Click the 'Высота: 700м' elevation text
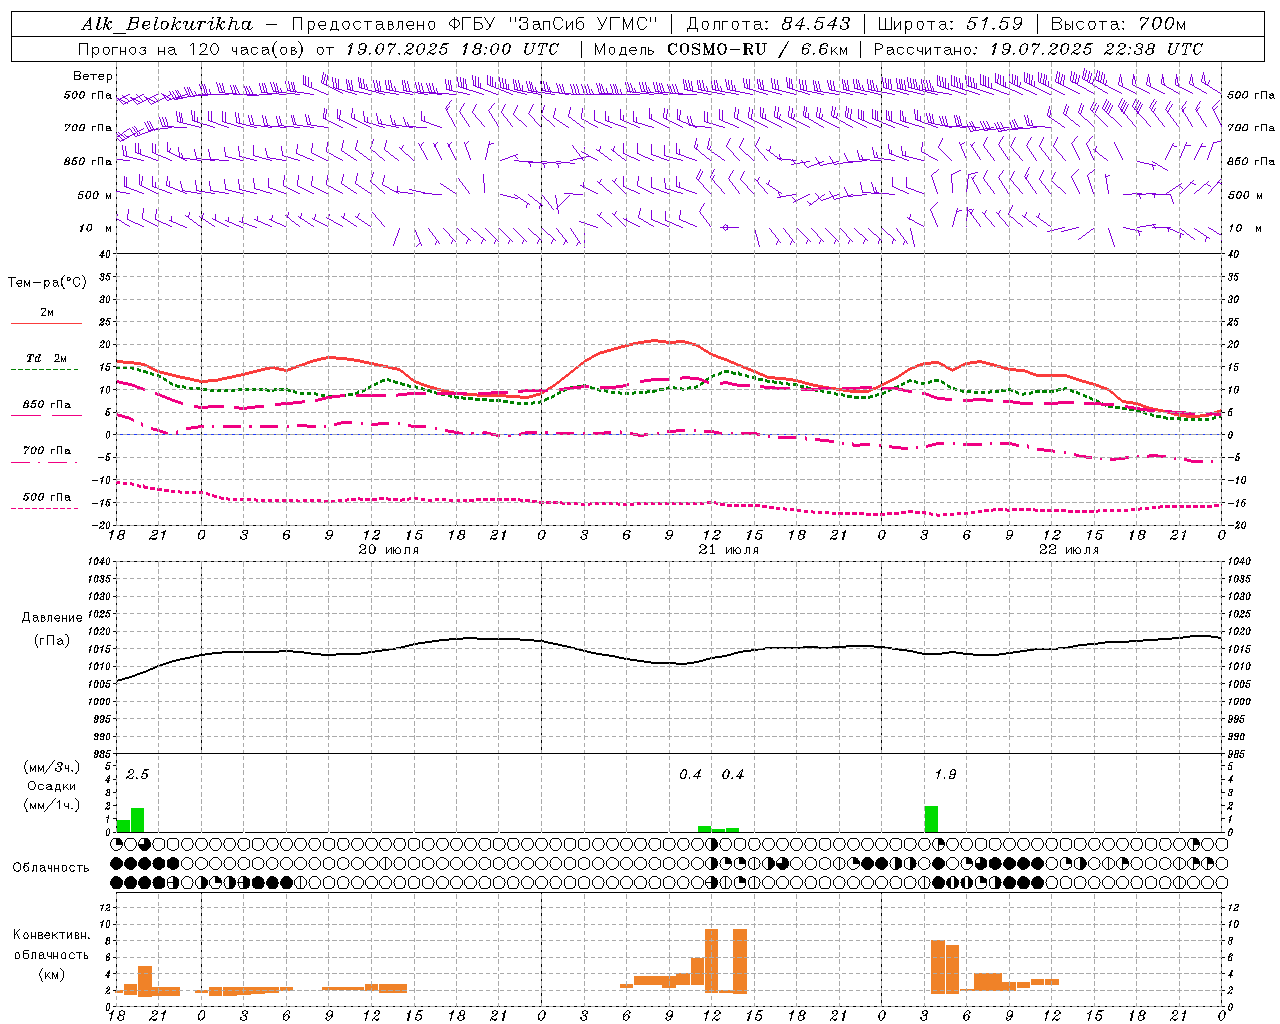This screenshot has height=1024, width=1280. click(1118, 24)
